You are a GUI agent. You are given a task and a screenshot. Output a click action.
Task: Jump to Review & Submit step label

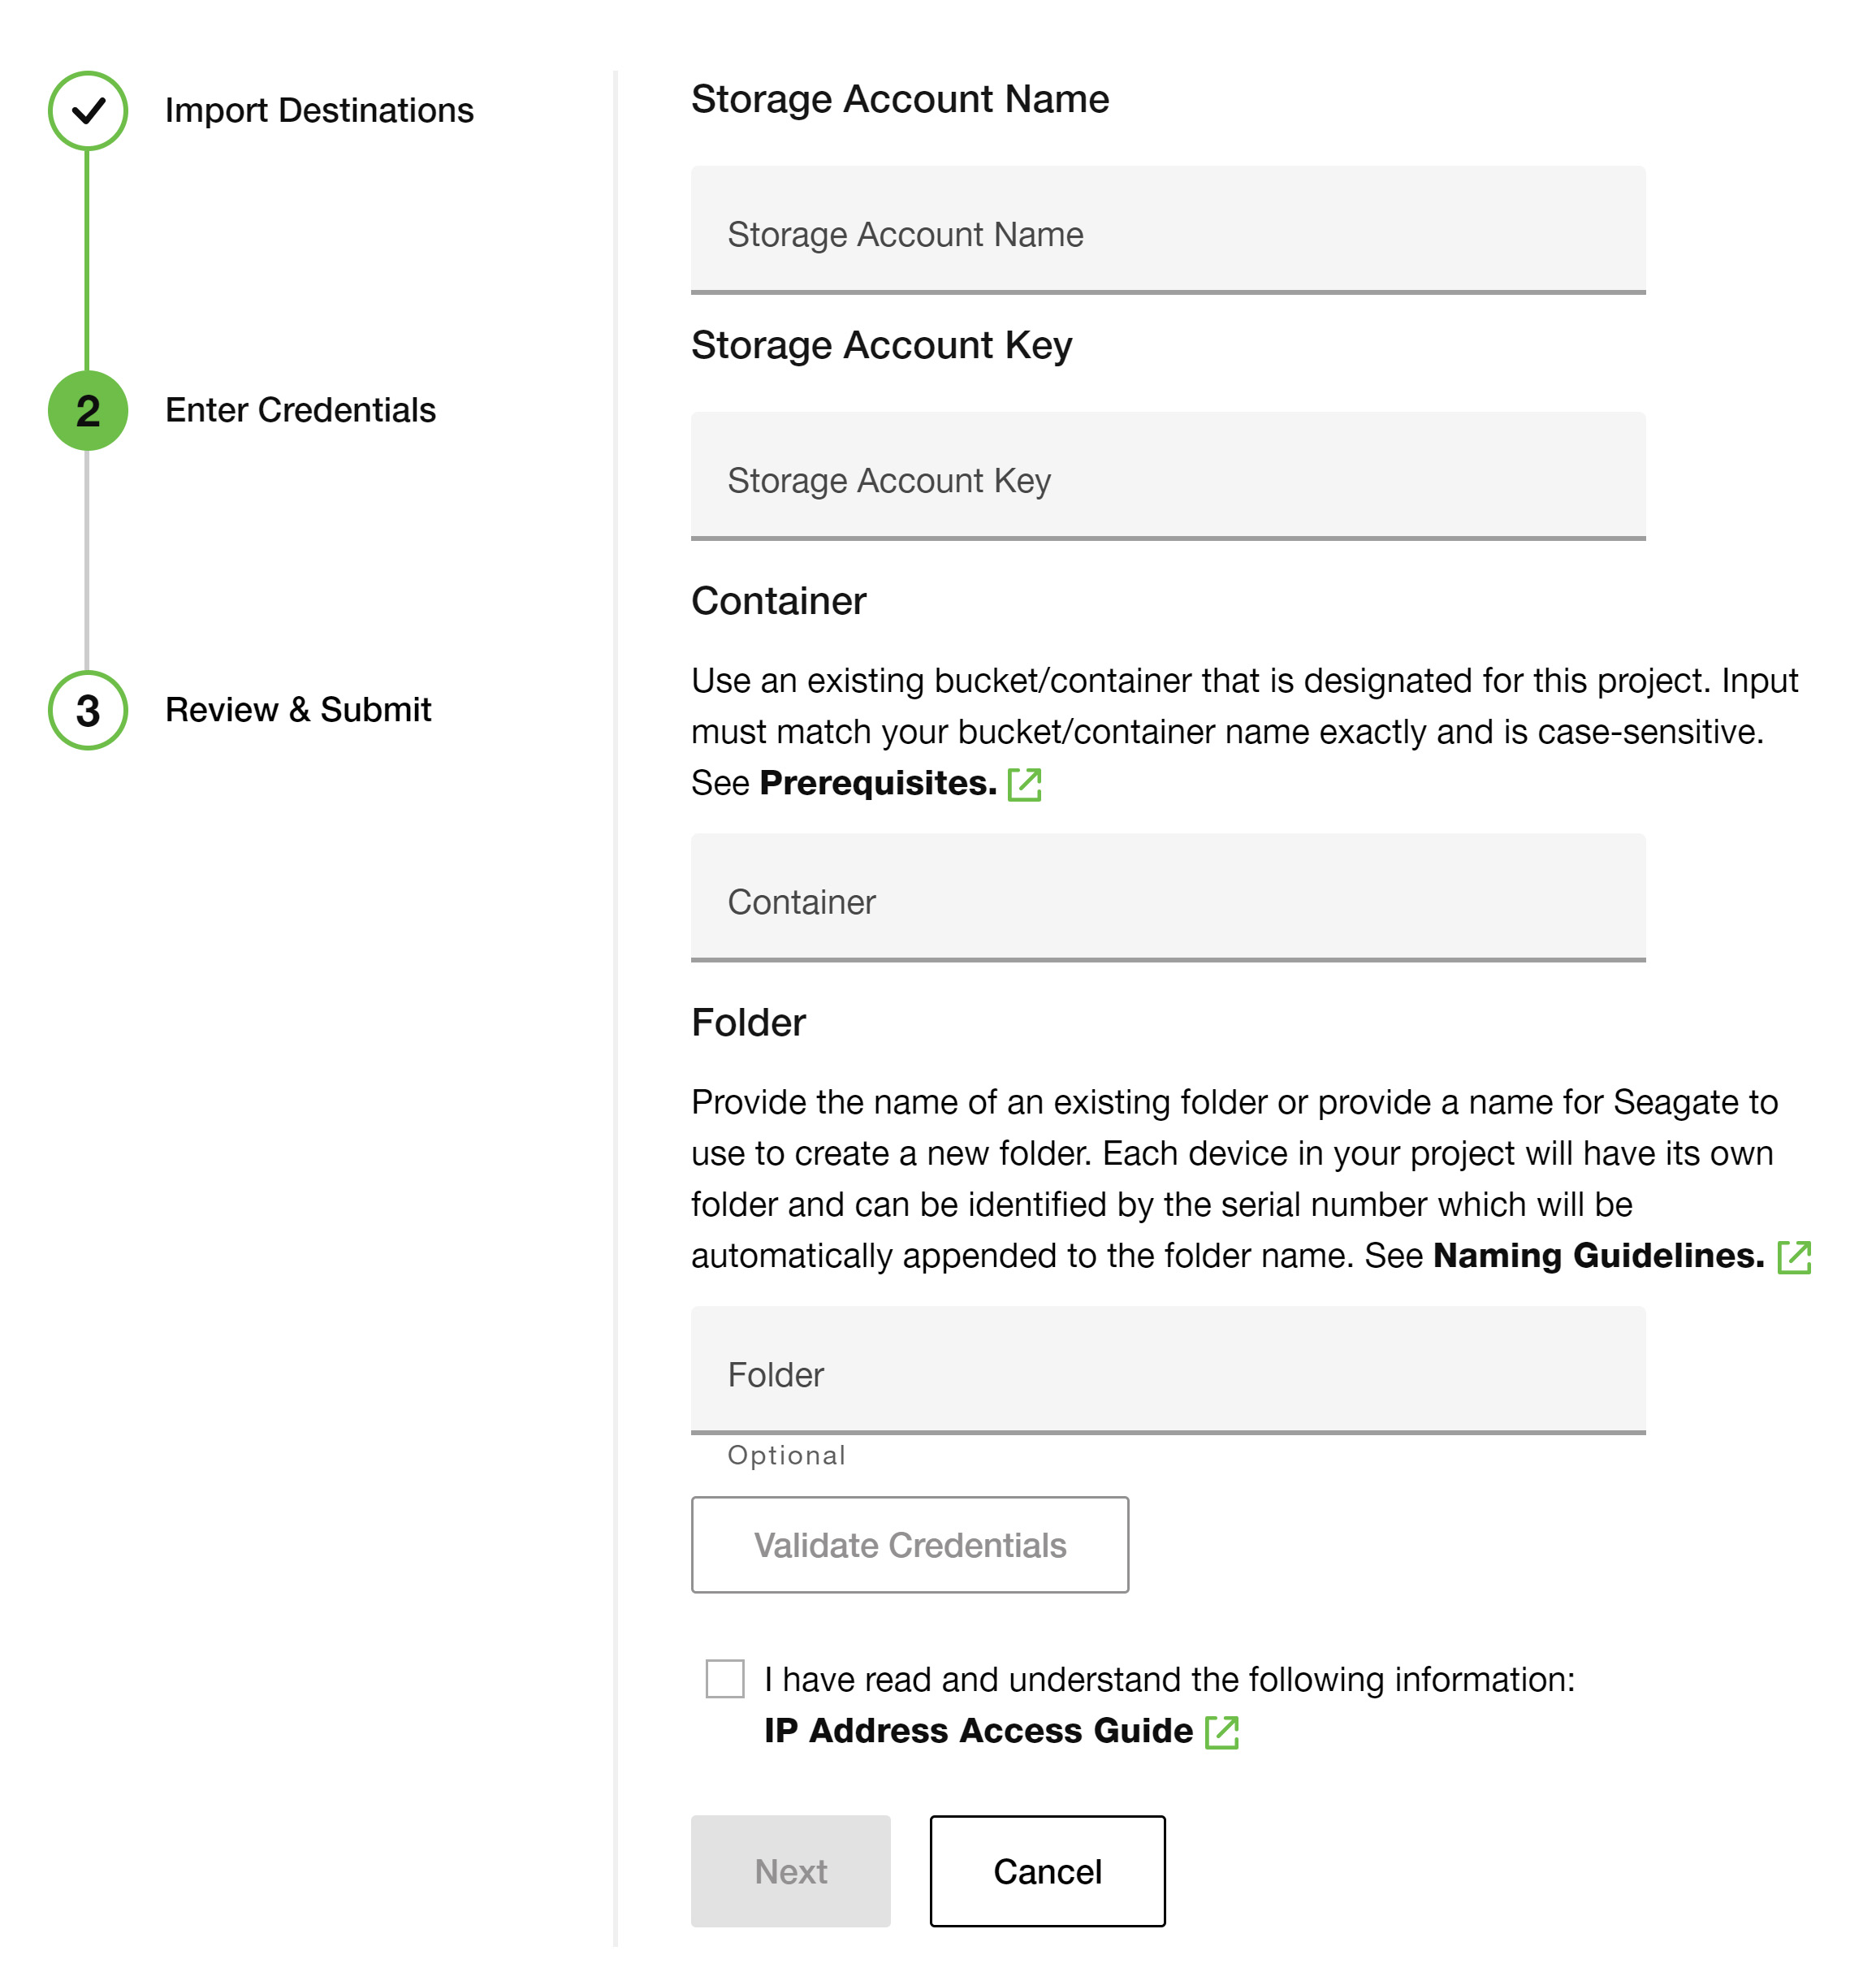pyautogui.click(x=298, y=710)
